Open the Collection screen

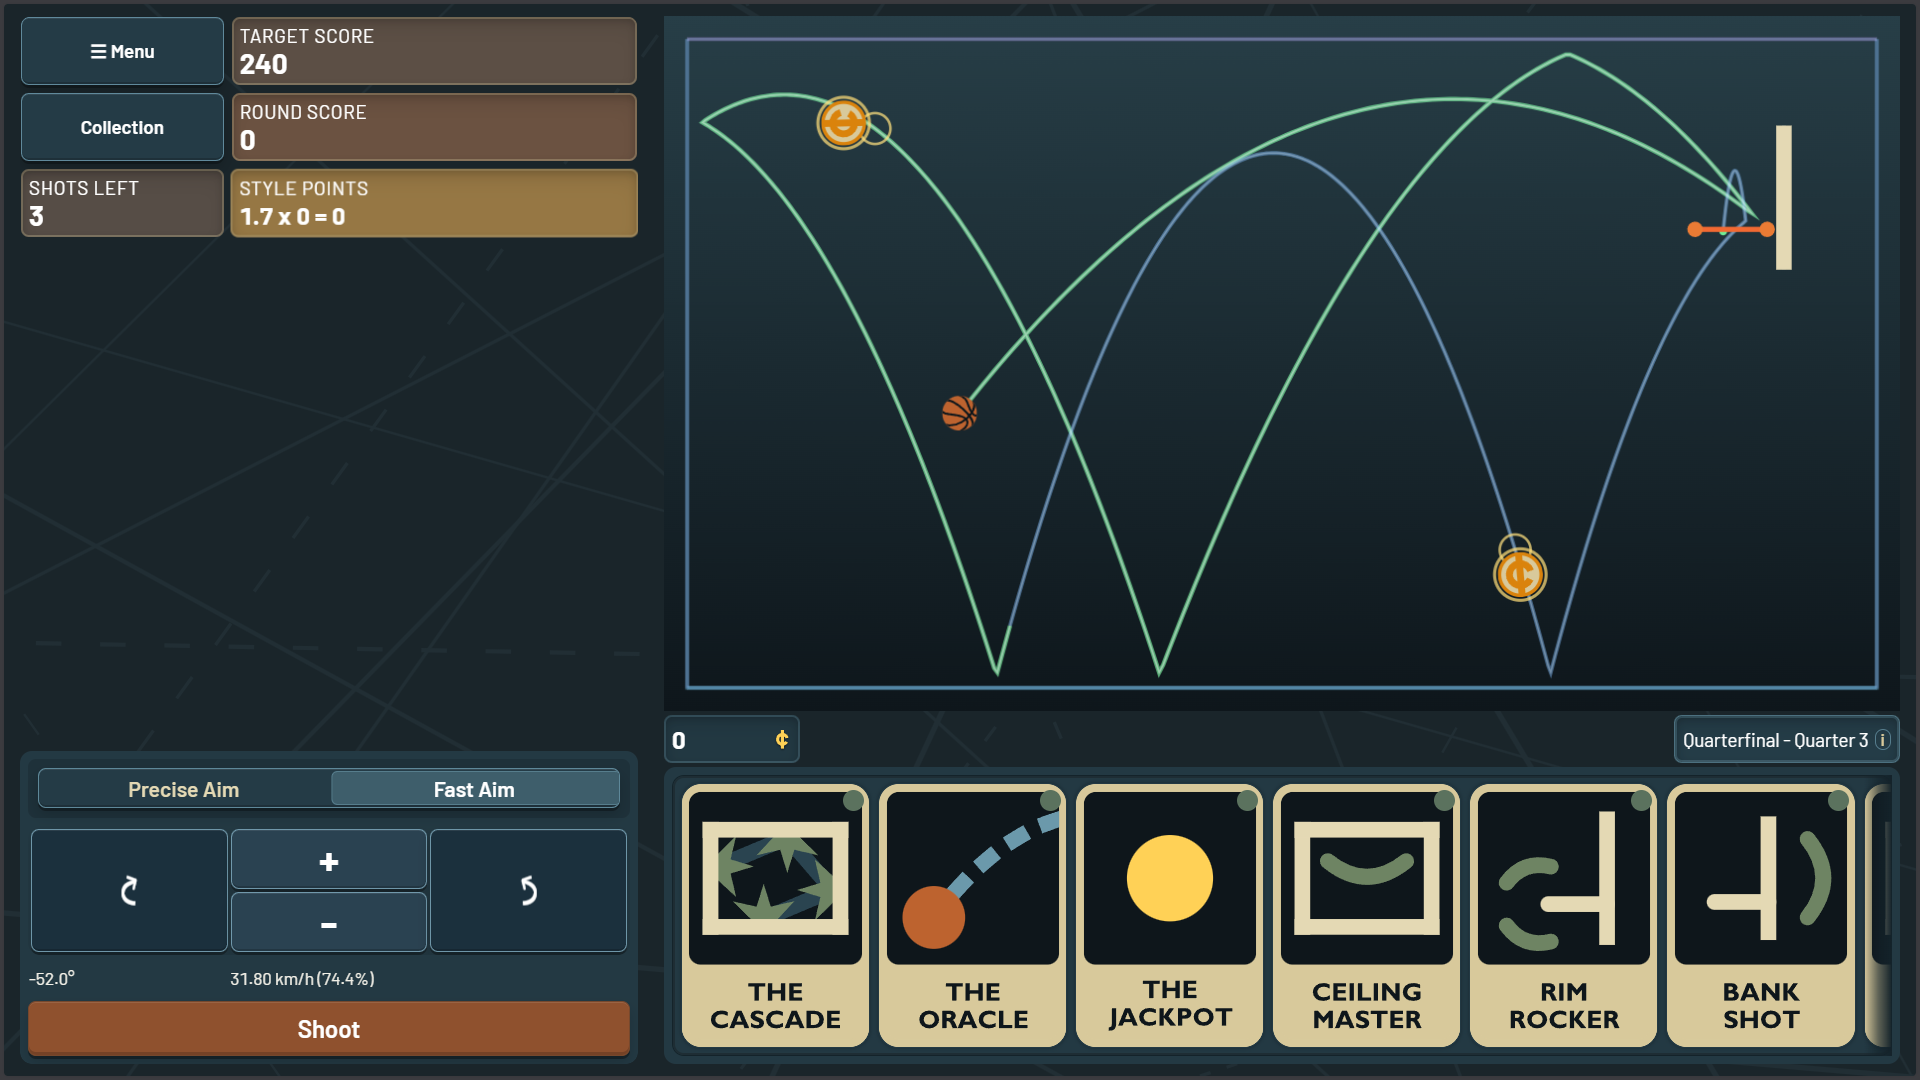(122, 127)
